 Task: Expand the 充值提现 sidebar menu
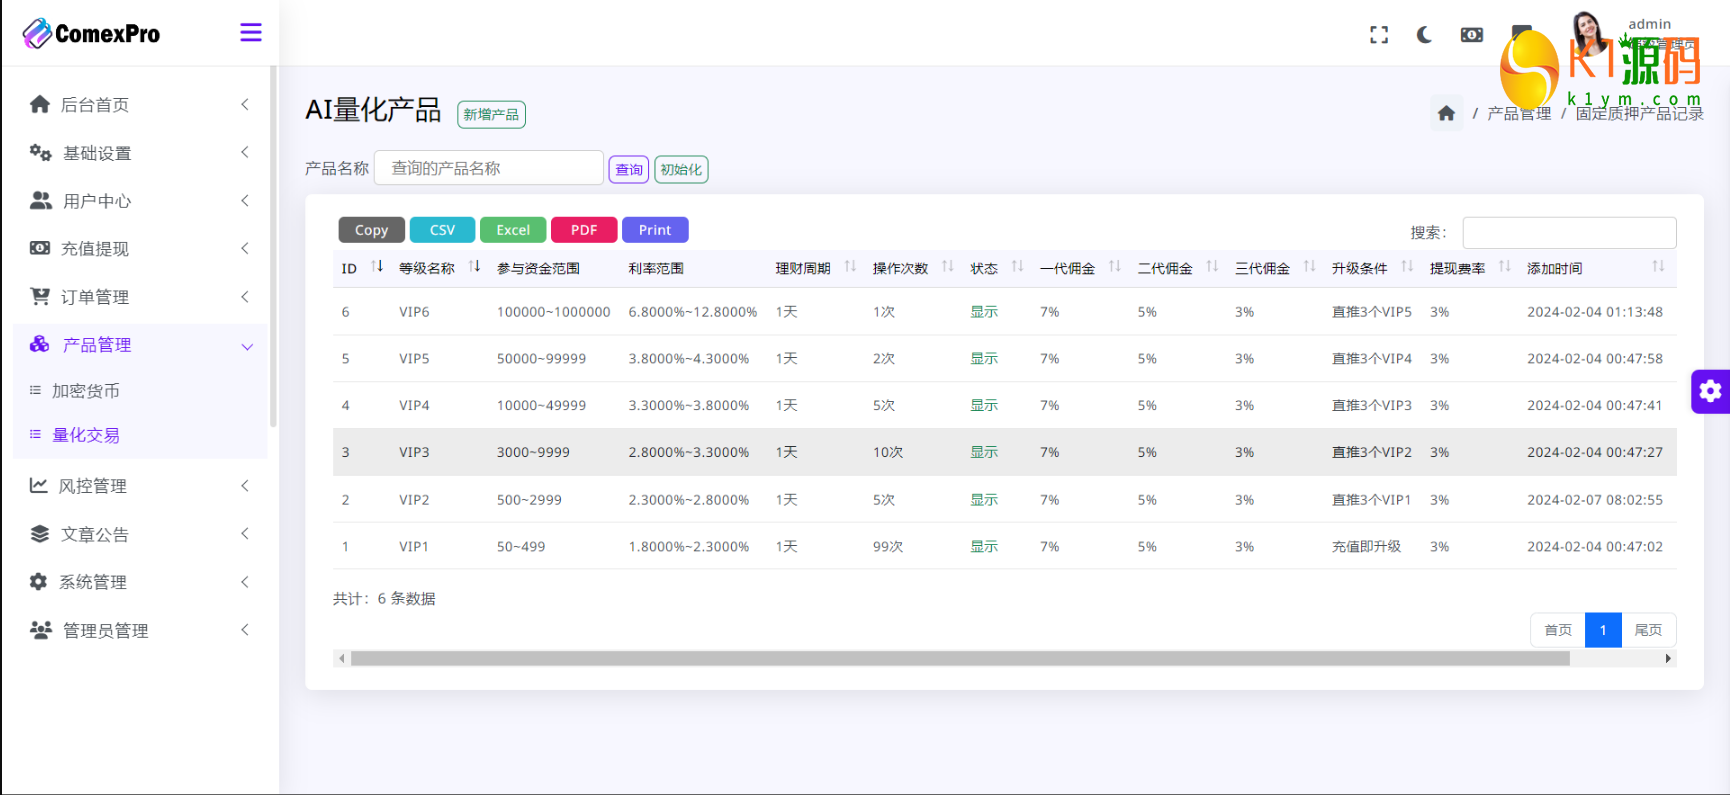[140, 249]
